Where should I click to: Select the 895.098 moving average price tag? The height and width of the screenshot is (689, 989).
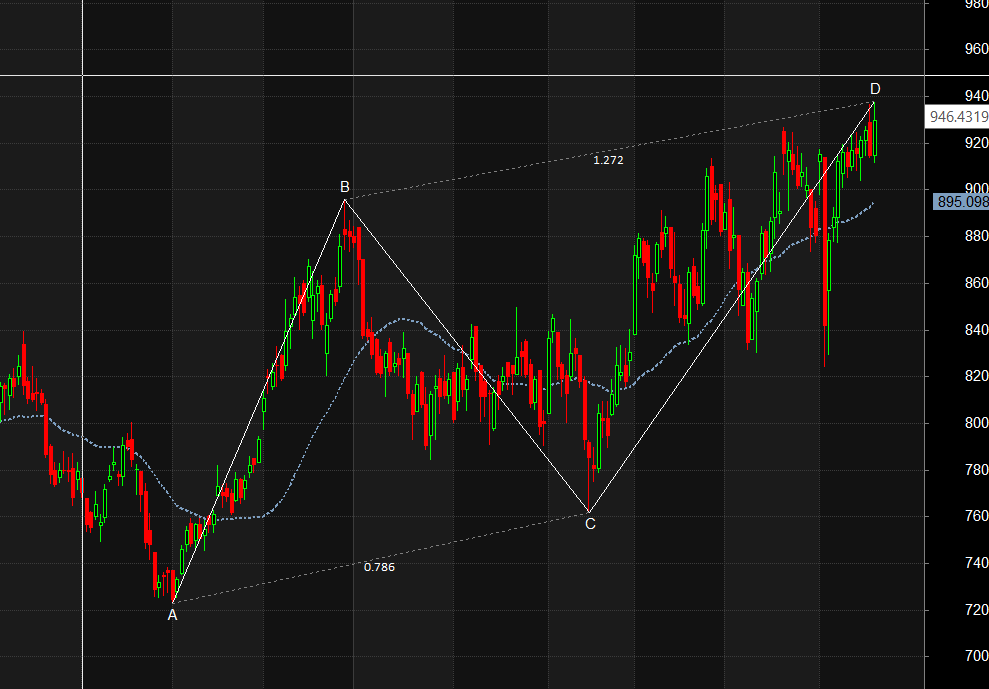click(x=961, y=202)
